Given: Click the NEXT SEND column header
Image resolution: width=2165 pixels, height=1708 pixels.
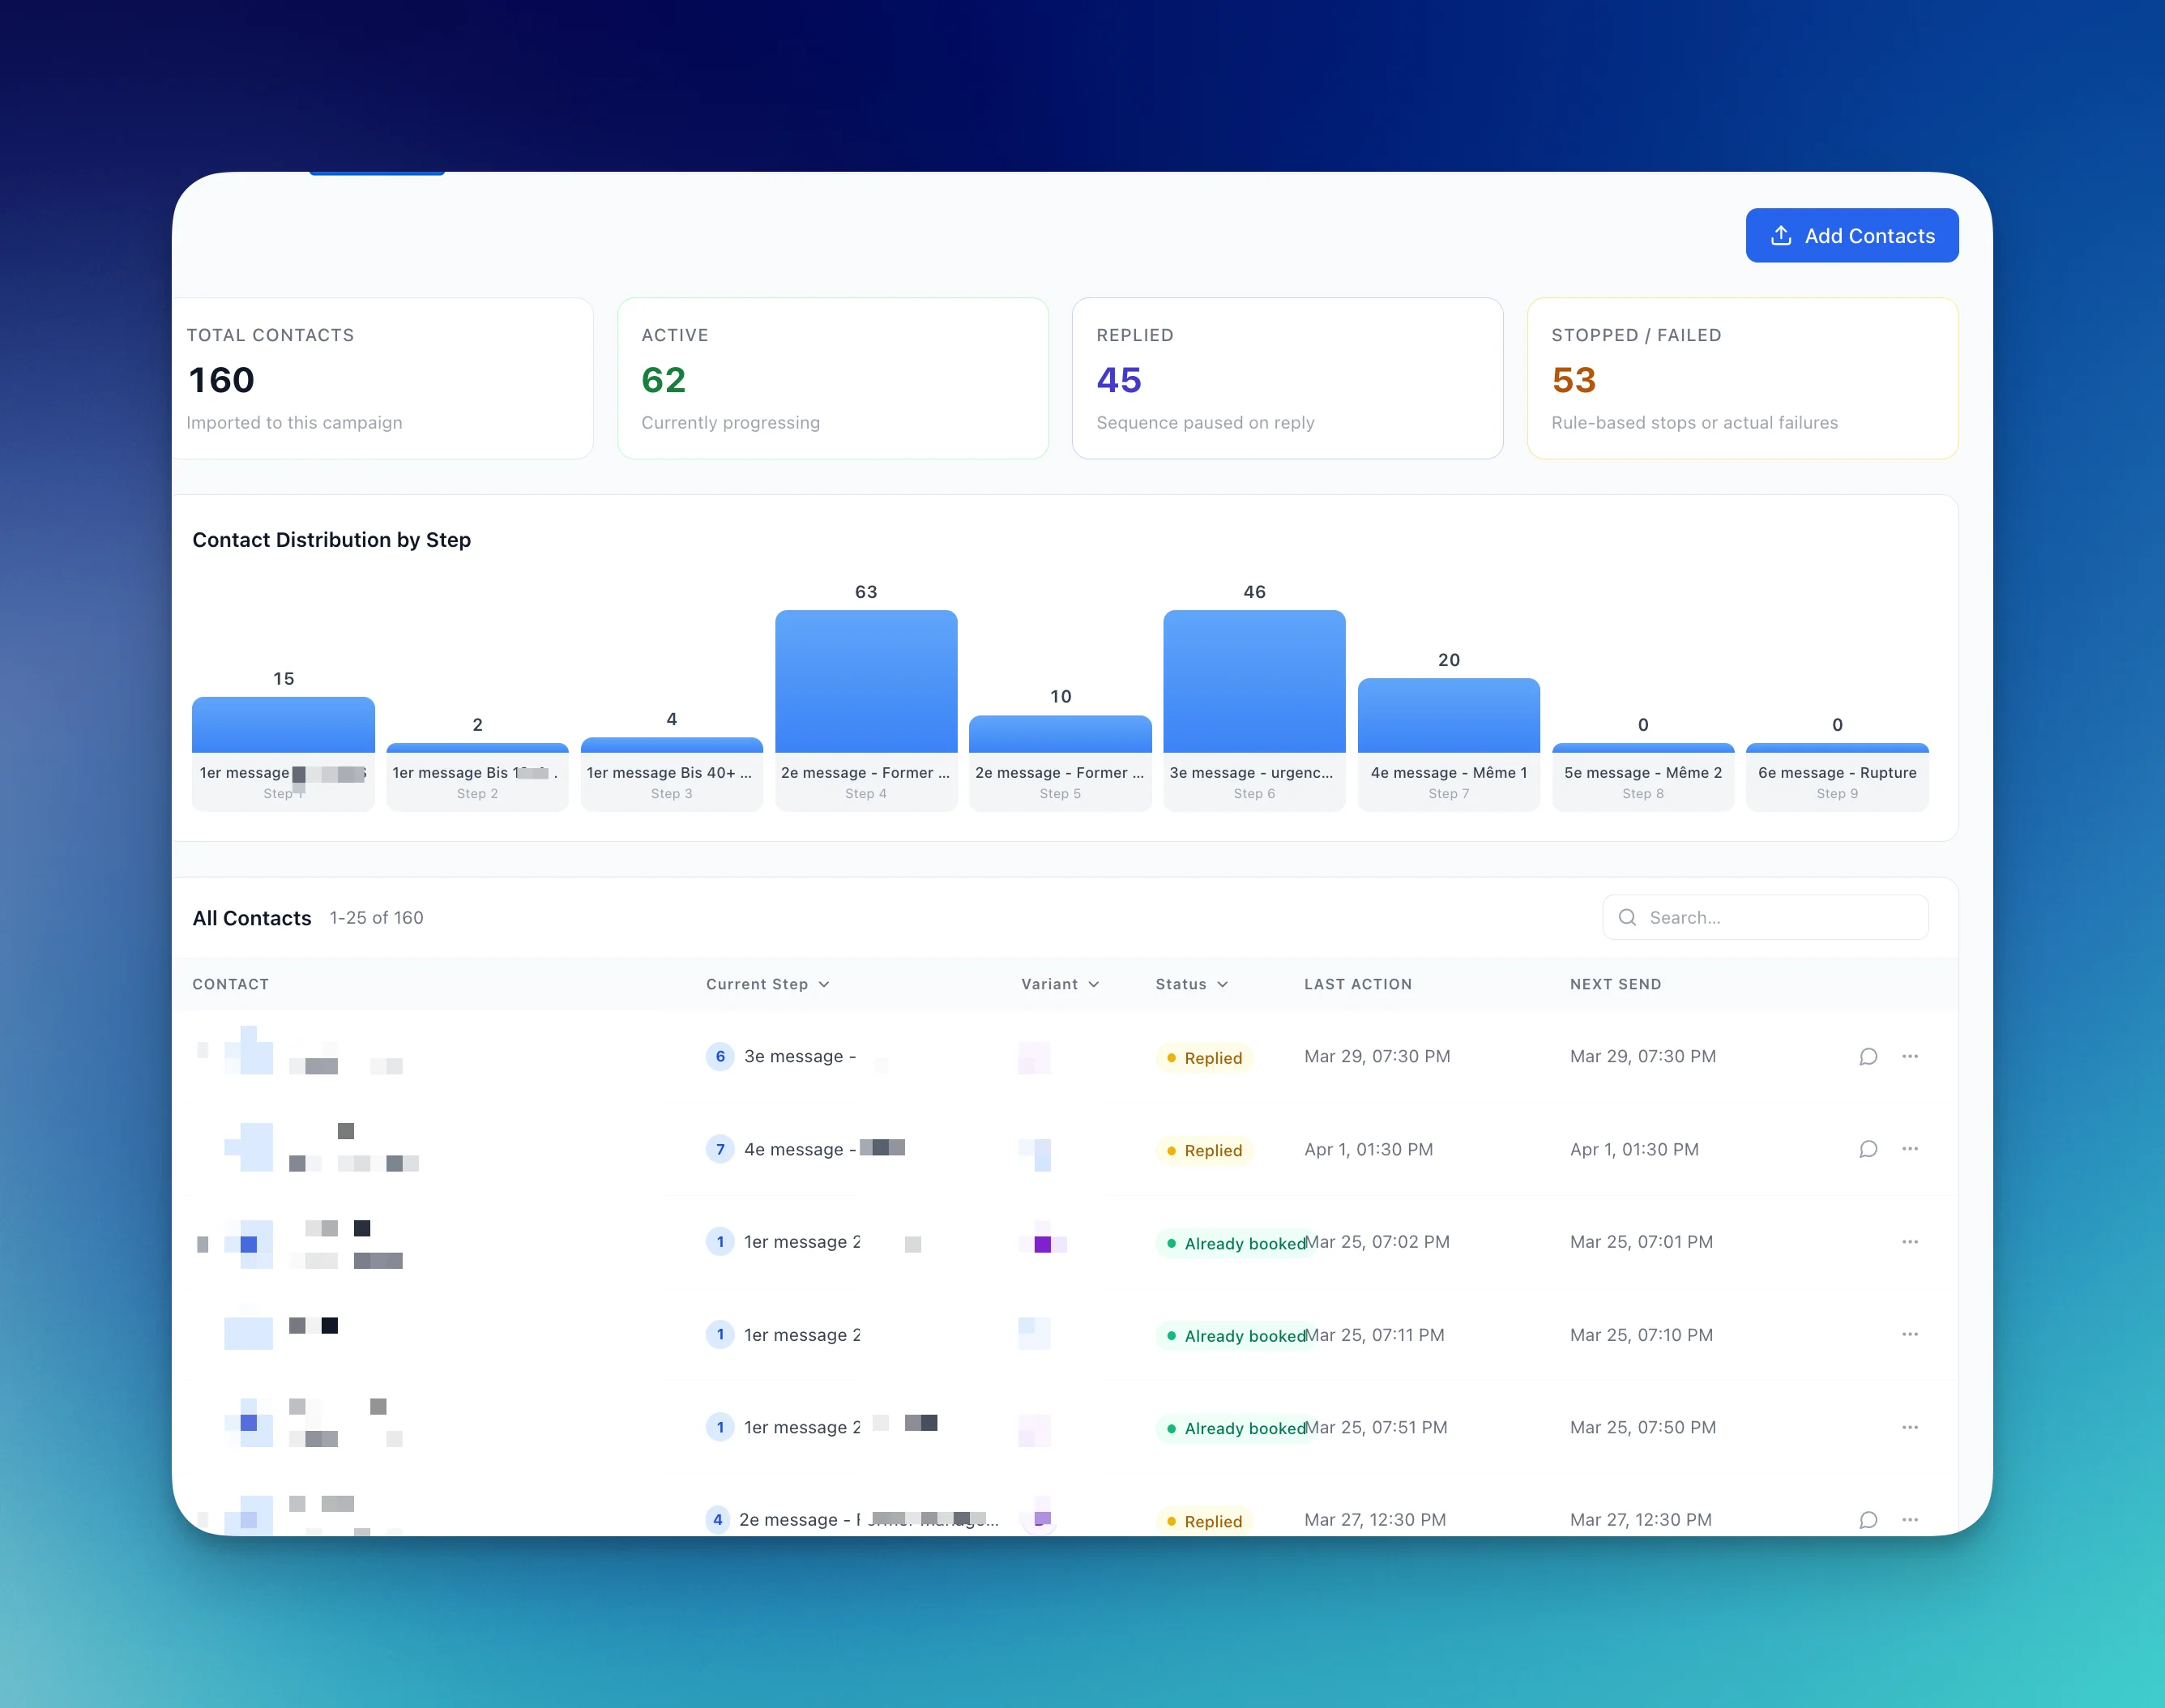Looking at the screenshot, I should (1615, 984).
